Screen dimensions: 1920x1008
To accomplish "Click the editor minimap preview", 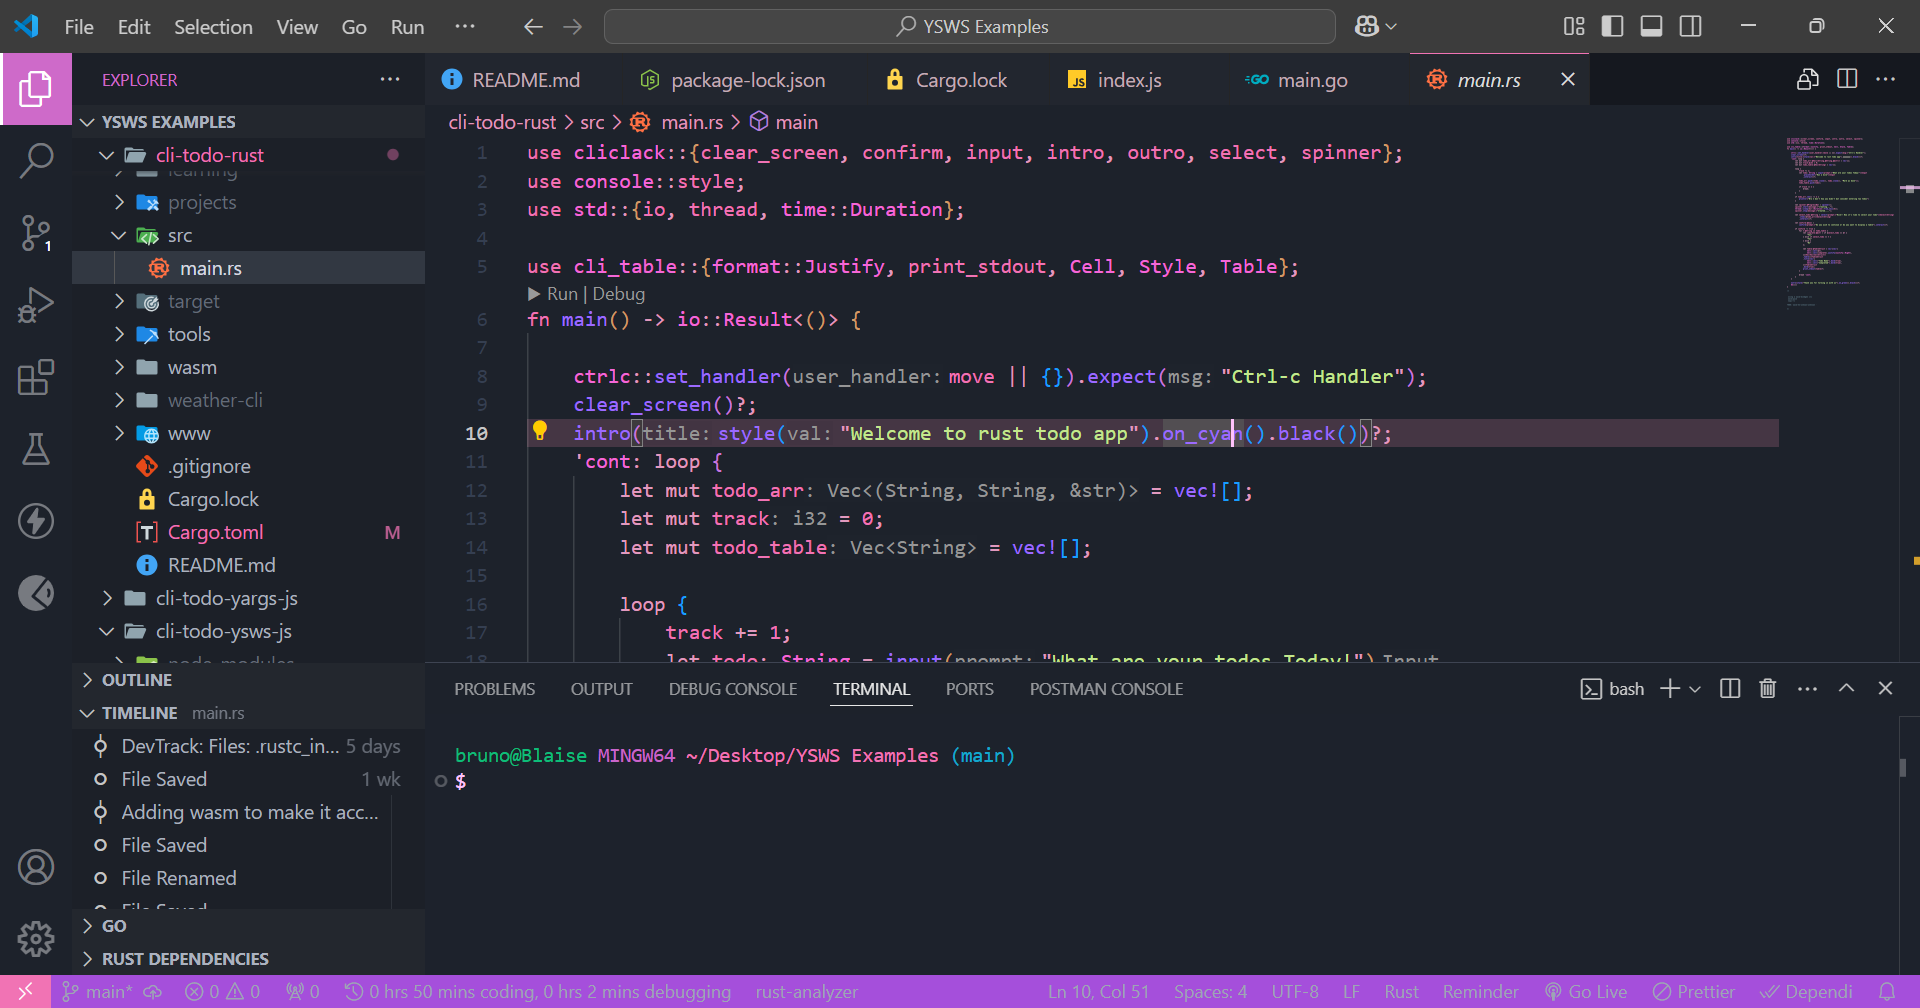I will point(1840,220).
